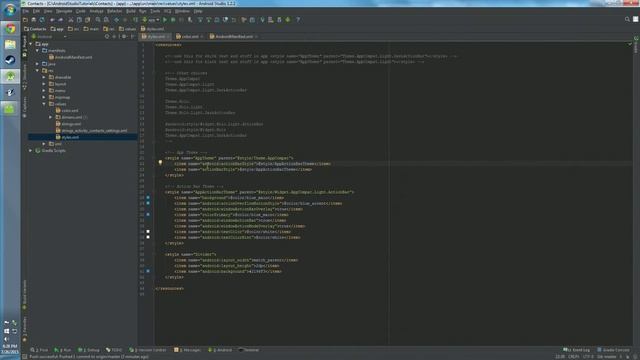Select colors.xml in project tree
The width and height of the screenshot is (640, 360).
[x=67, y=111]
